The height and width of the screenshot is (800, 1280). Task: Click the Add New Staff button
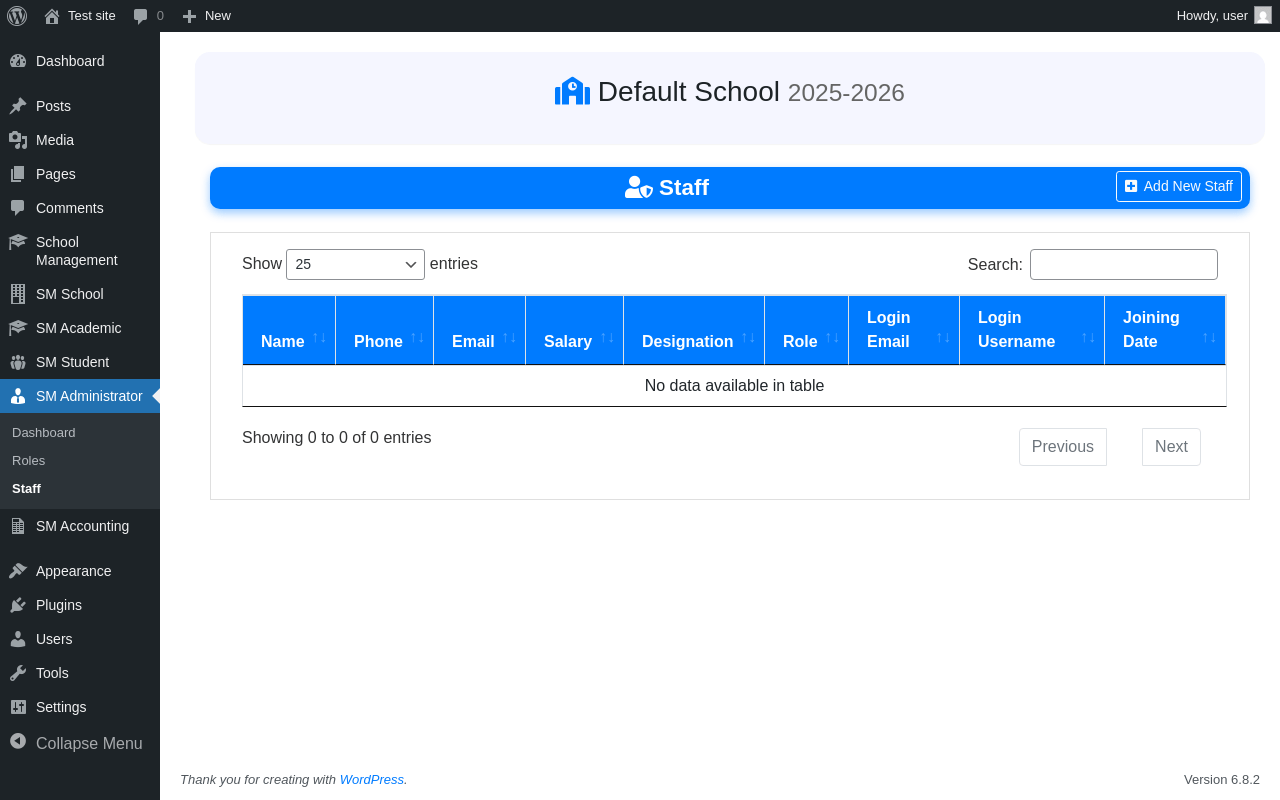(1179, 186)
